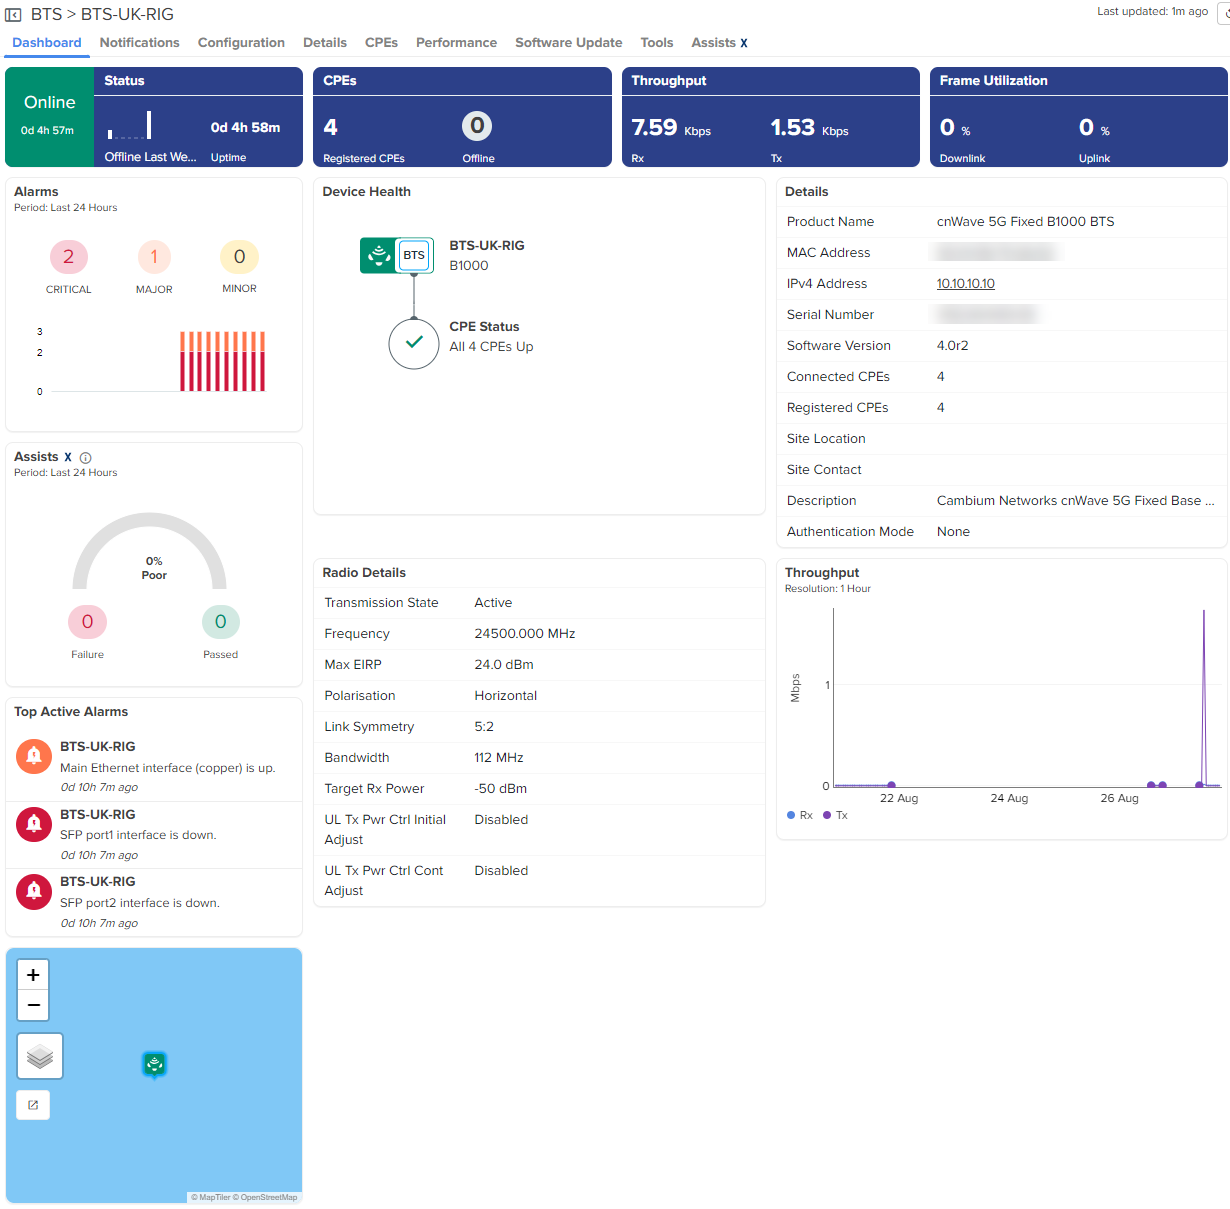
Task: Zoom in on the map
Action: (33, 975)
